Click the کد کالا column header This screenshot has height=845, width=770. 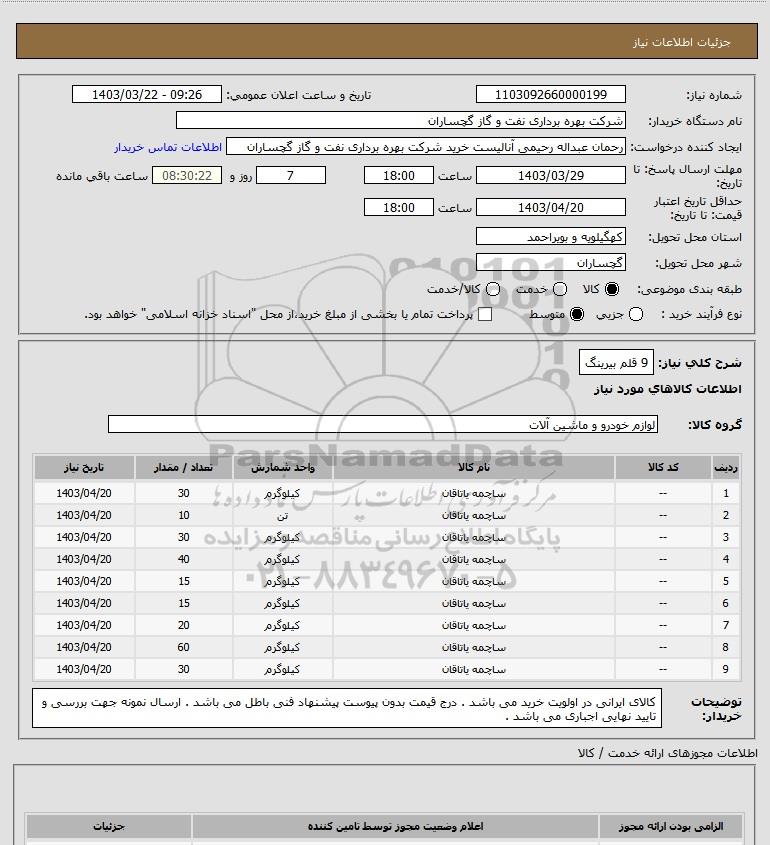pyautogui.click(x=663, y=467)
